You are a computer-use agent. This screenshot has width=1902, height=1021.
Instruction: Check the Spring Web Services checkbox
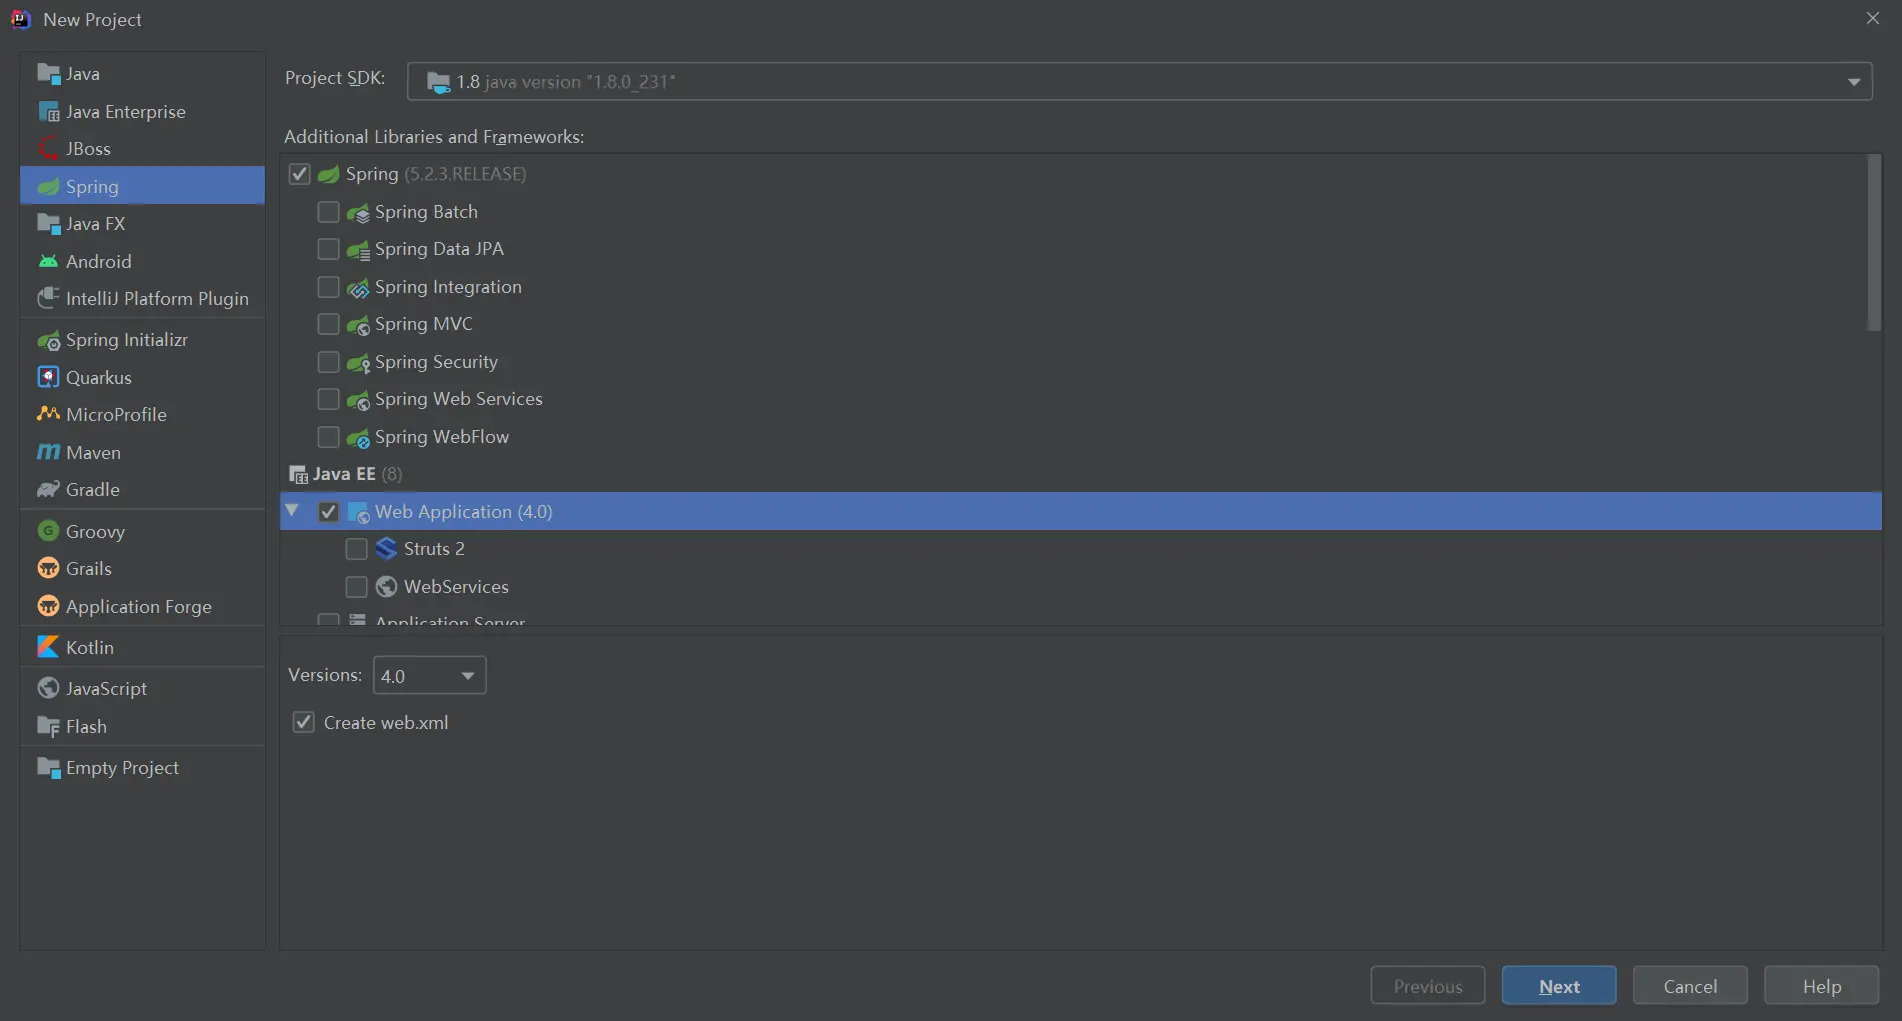point(328,399)
